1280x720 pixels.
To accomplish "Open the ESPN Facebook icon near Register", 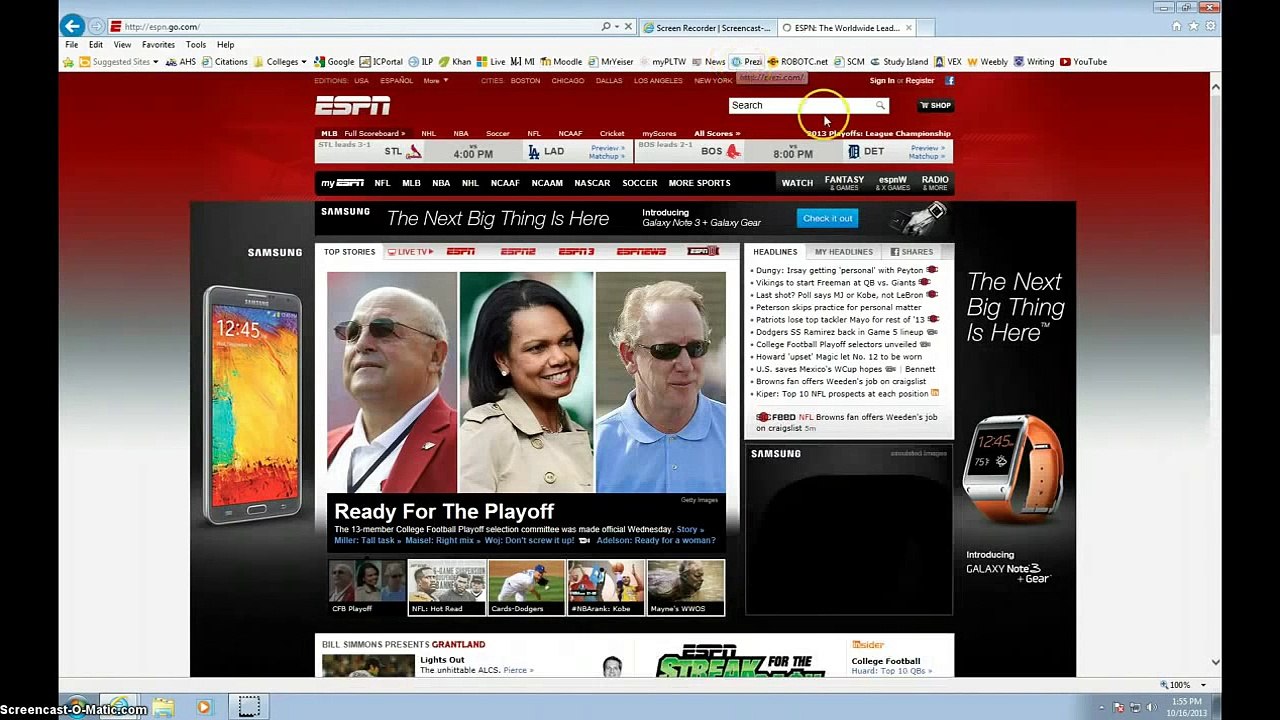I will (x=949, y=81).
